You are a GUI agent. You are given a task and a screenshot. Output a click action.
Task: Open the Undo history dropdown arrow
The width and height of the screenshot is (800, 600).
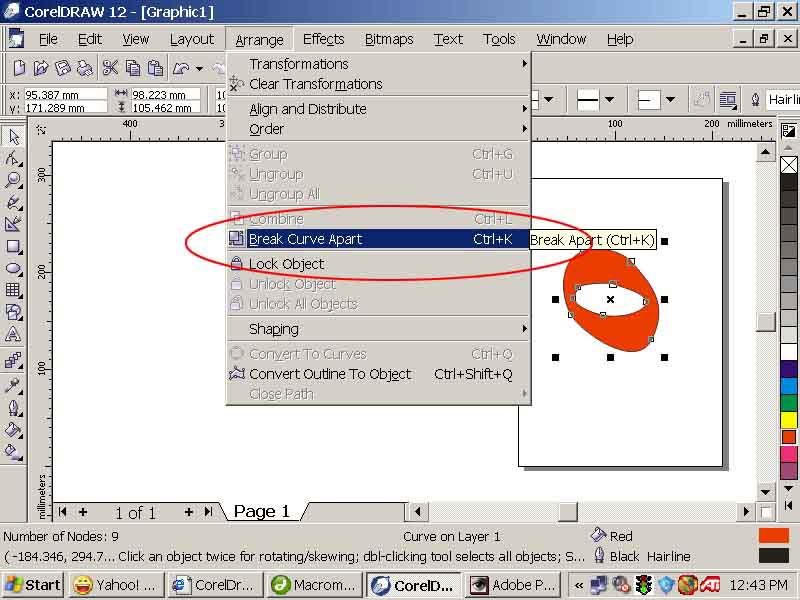tap(199, 68)
